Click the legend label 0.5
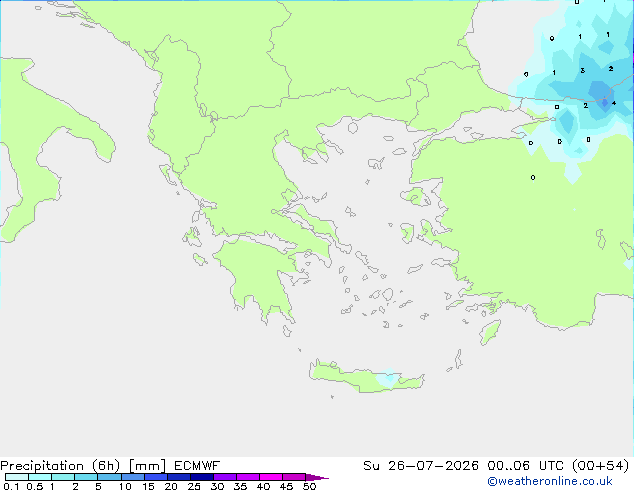The height and width of the screenshot is (490, 634). click(x=34, y=486)
